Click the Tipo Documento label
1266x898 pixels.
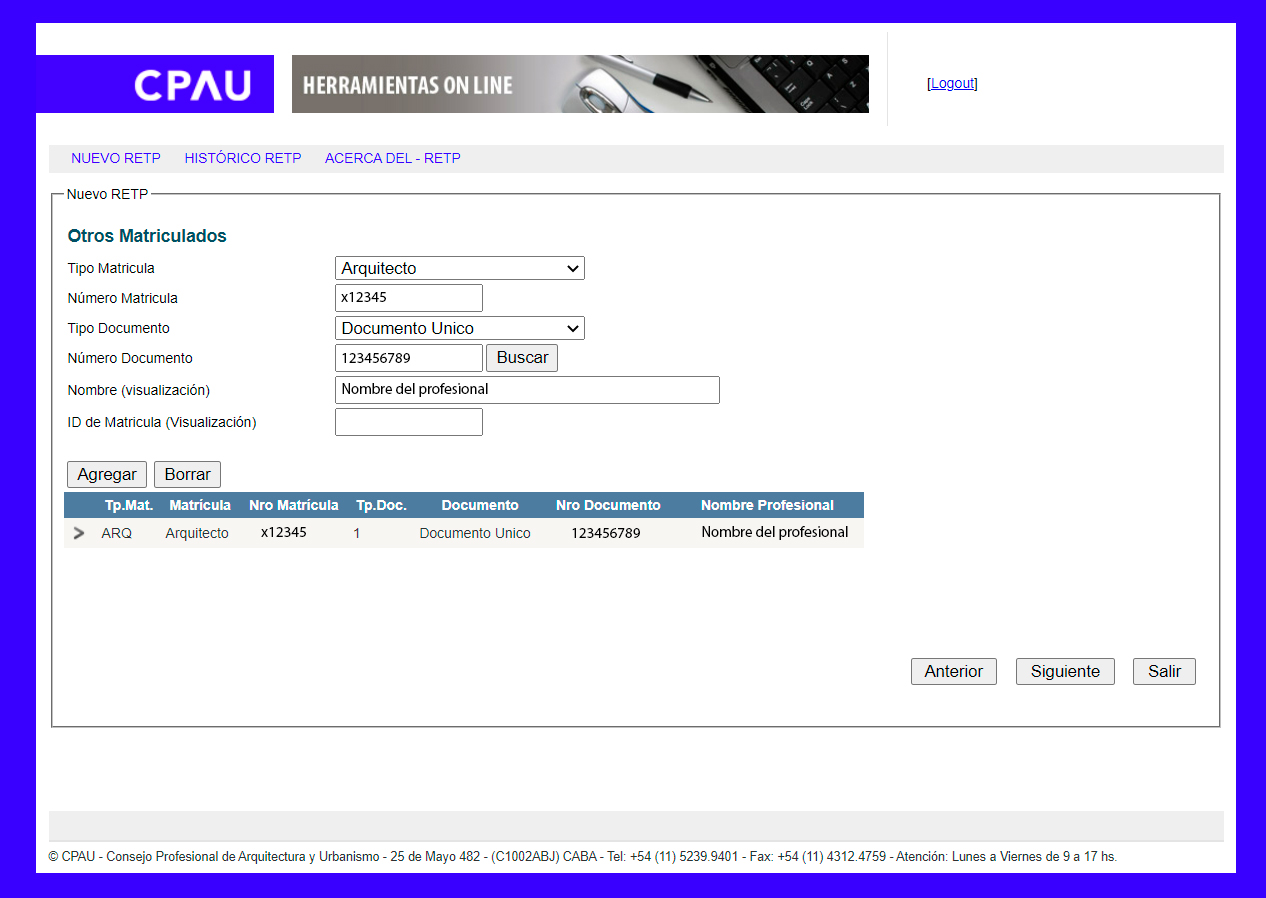click(x=119, y=328)
